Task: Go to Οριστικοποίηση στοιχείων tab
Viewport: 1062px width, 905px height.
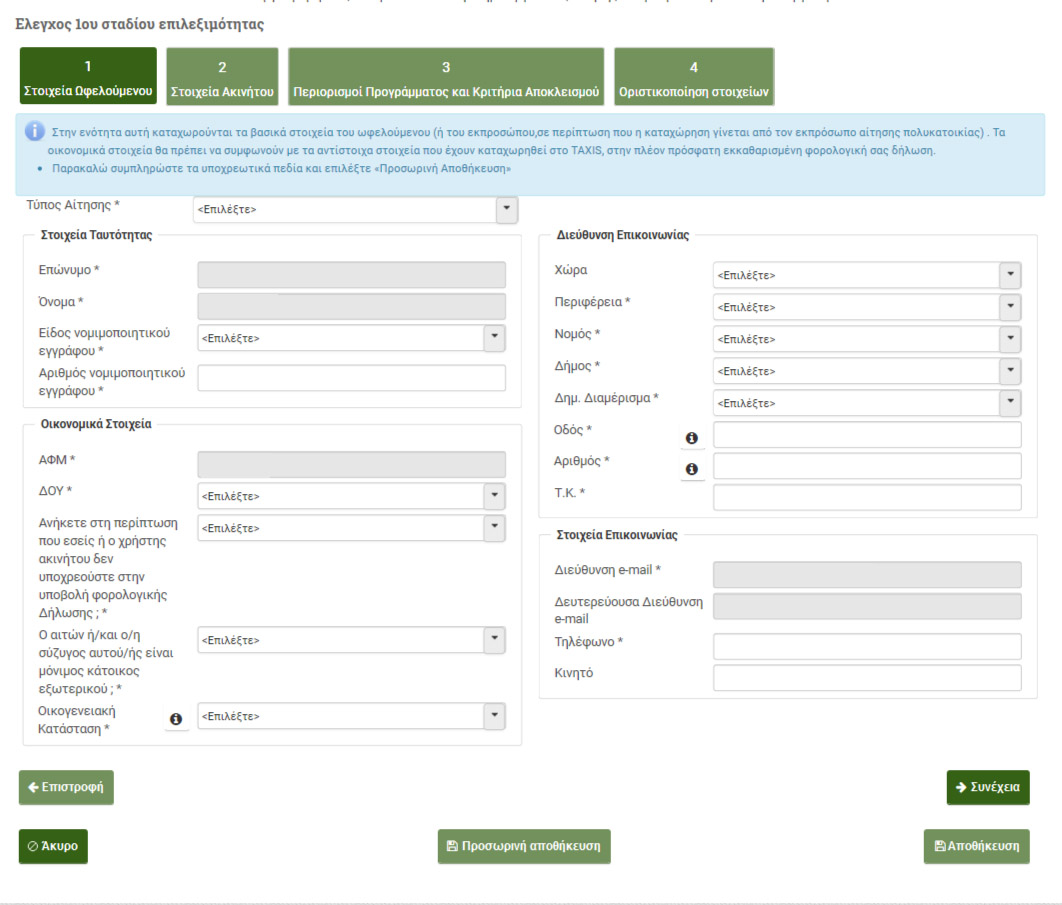Action: tap(694, 77)
